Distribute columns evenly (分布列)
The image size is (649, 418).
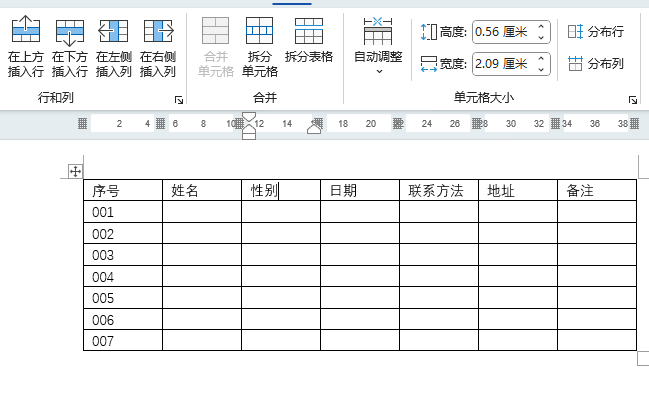[x=596, y=63]
